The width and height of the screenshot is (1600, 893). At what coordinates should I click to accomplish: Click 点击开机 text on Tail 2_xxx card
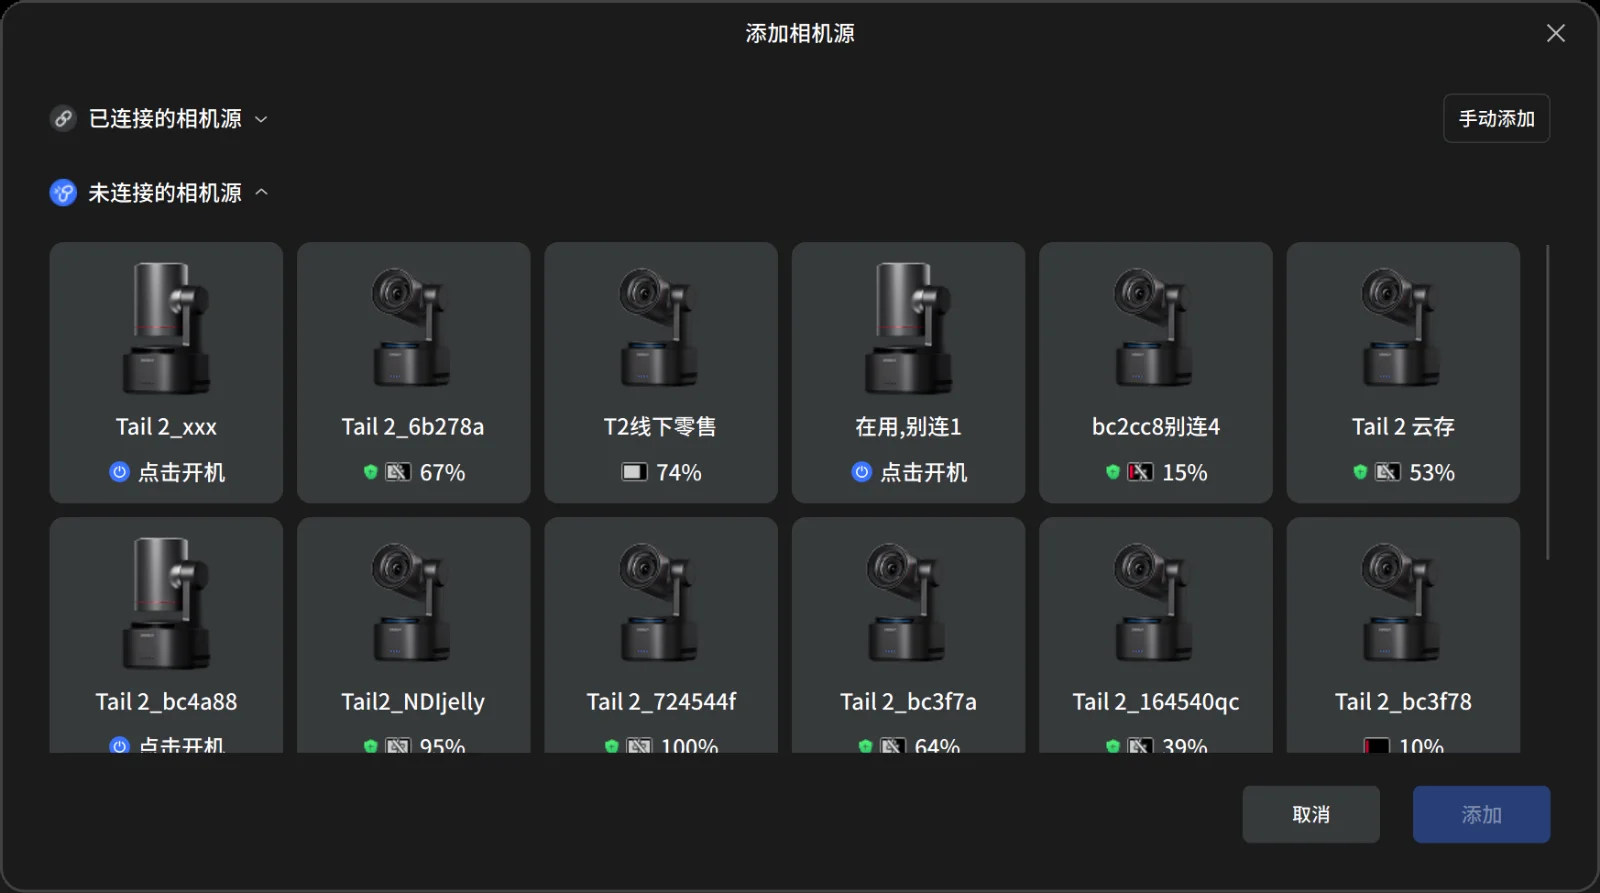click(x=181, y=472)
